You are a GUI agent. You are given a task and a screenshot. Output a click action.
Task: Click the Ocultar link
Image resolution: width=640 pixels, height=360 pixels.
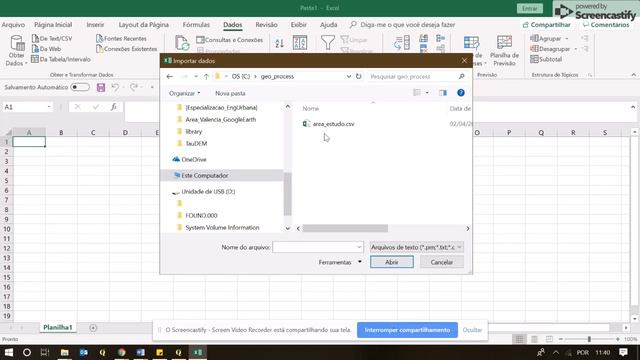pyautogui.click(x=472, y=330)
